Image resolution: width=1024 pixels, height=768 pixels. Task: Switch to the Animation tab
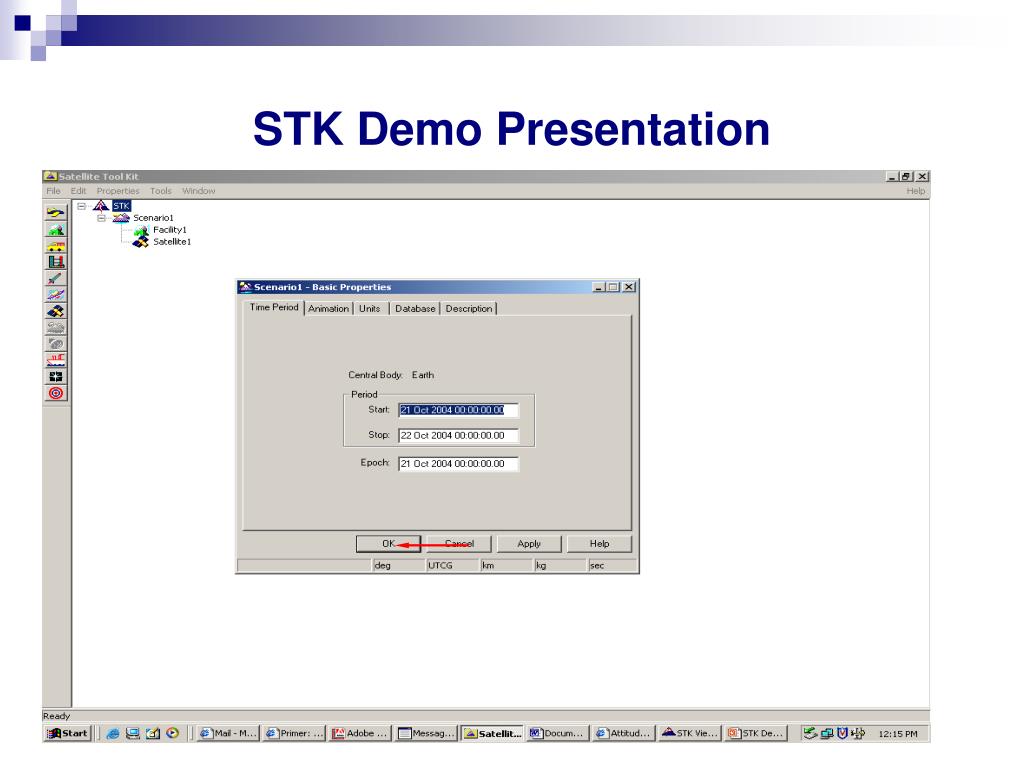click(328, 308)
